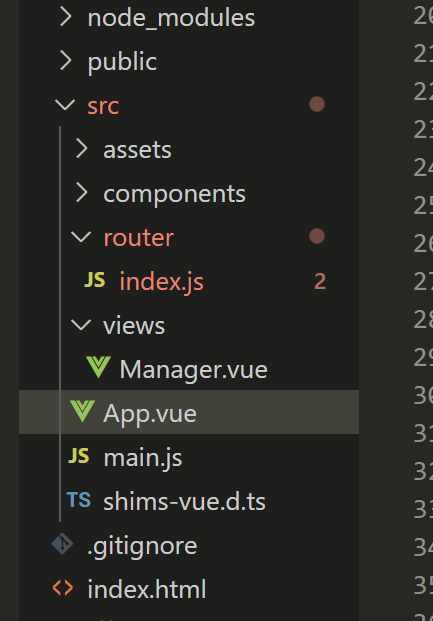Select the router folder name

[139, 238]
